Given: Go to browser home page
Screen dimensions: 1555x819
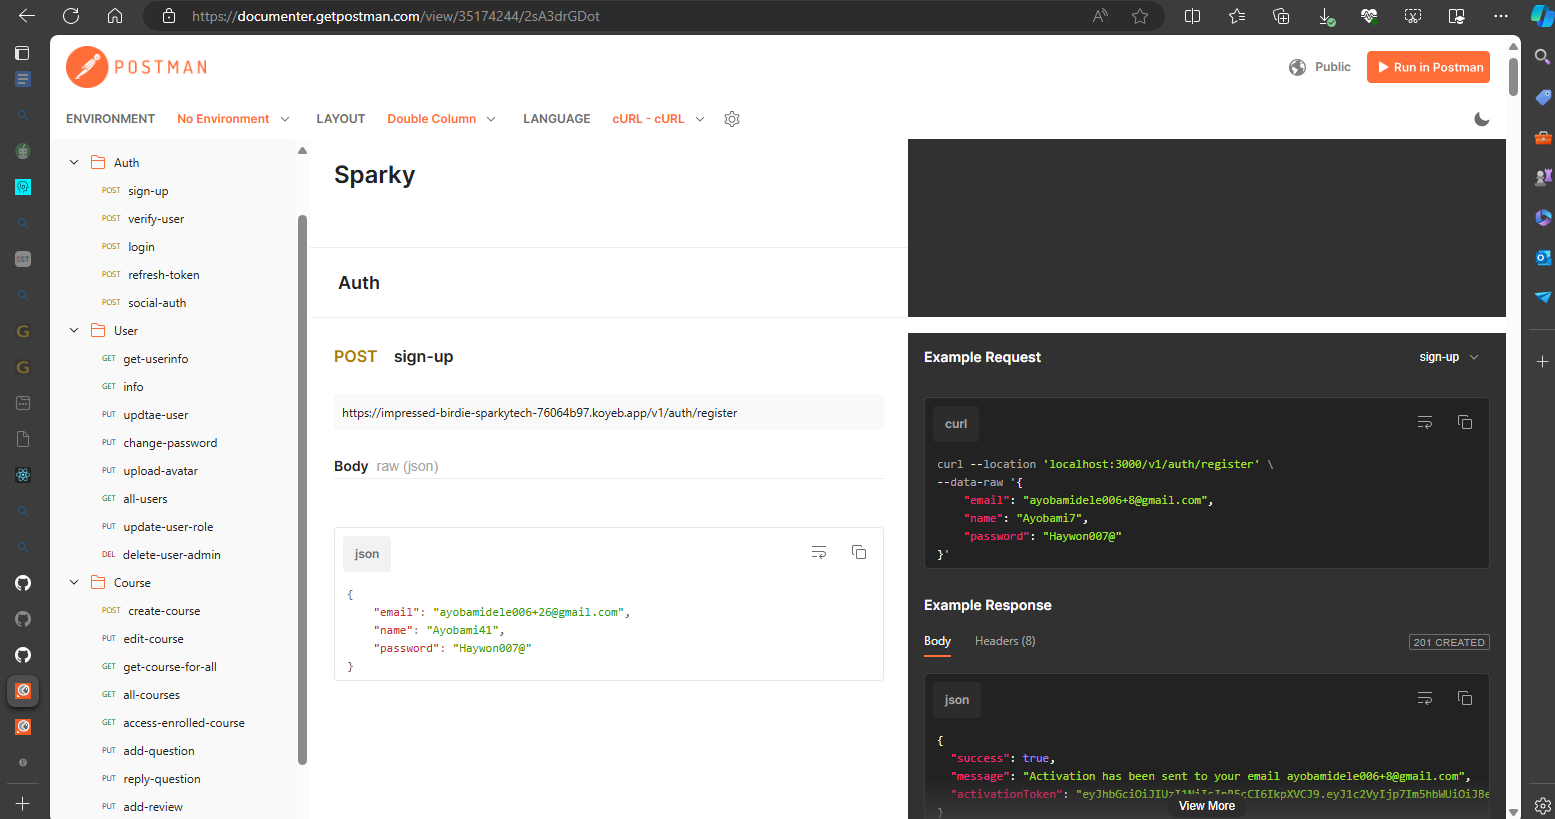Looking at the screenshot, I should (115, 16).
